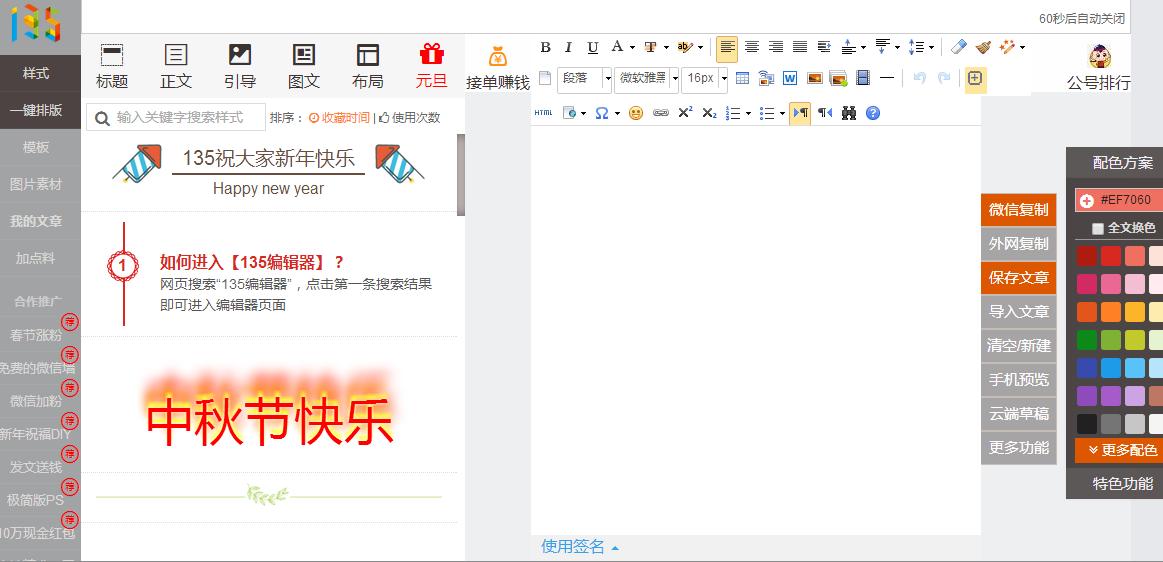Expand the special character Omega dropdown
This screenshot has height=562, width=1163.
(x=617, y=113)
